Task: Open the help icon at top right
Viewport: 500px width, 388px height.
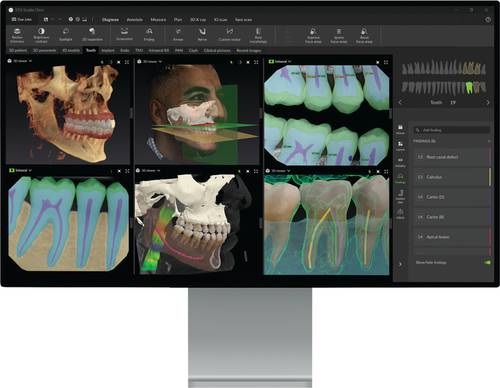Action: click(x=488, y=20)
